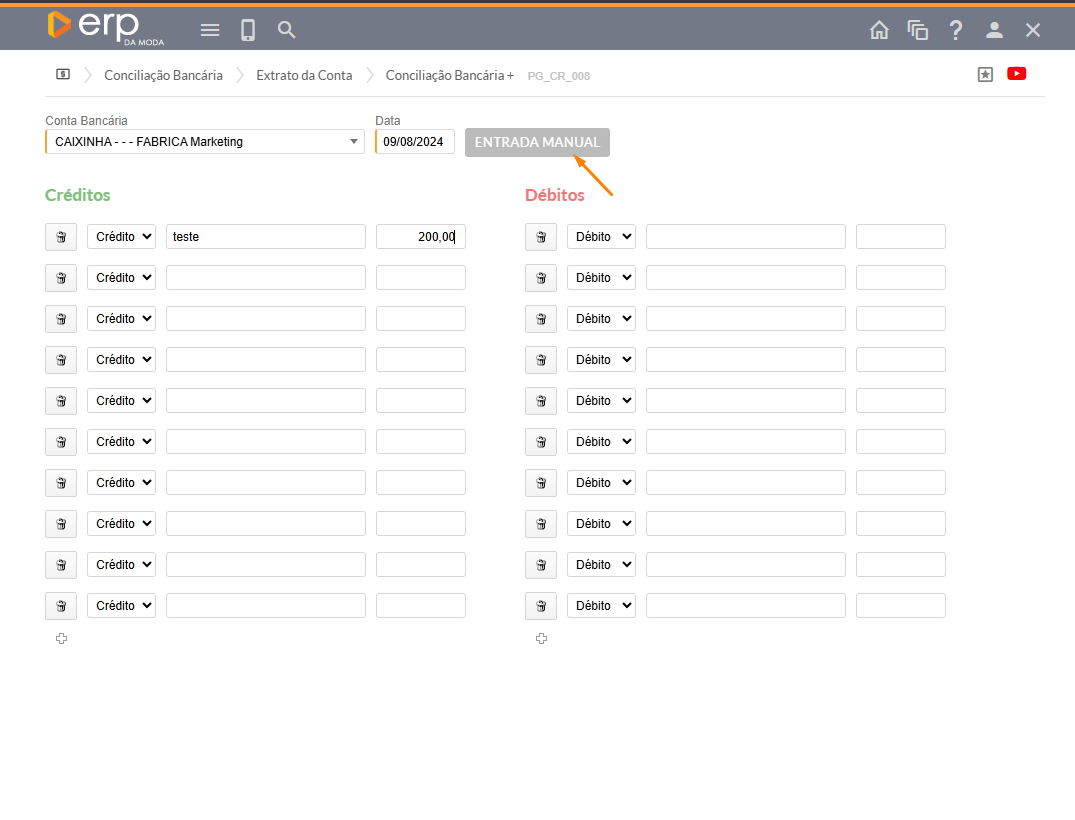The width and height of the screenshot is (1075, 820).
Task: Open the hamburger main menu
Action: pos(210,30)
